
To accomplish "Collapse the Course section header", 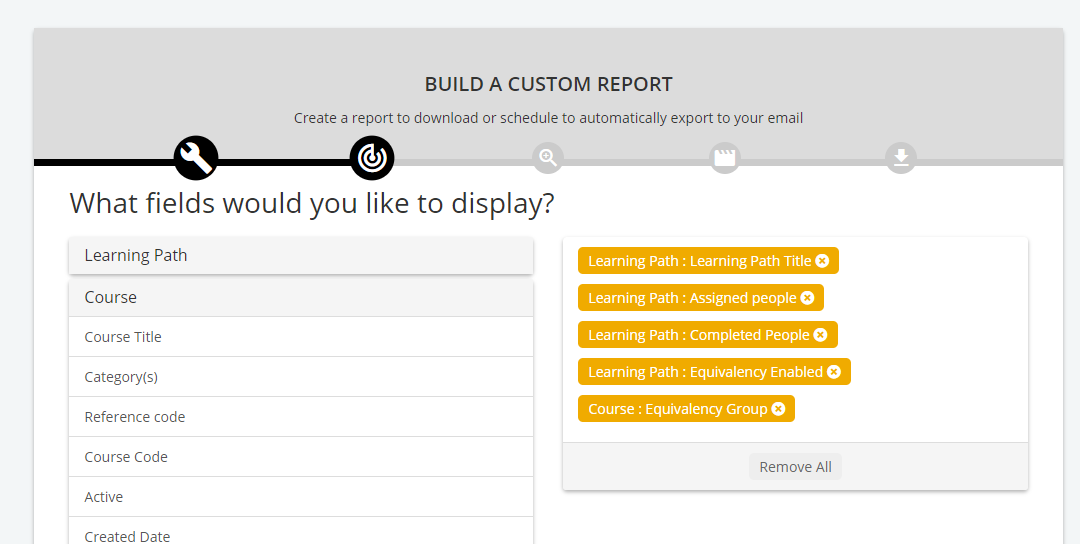I will click(301, 297).
